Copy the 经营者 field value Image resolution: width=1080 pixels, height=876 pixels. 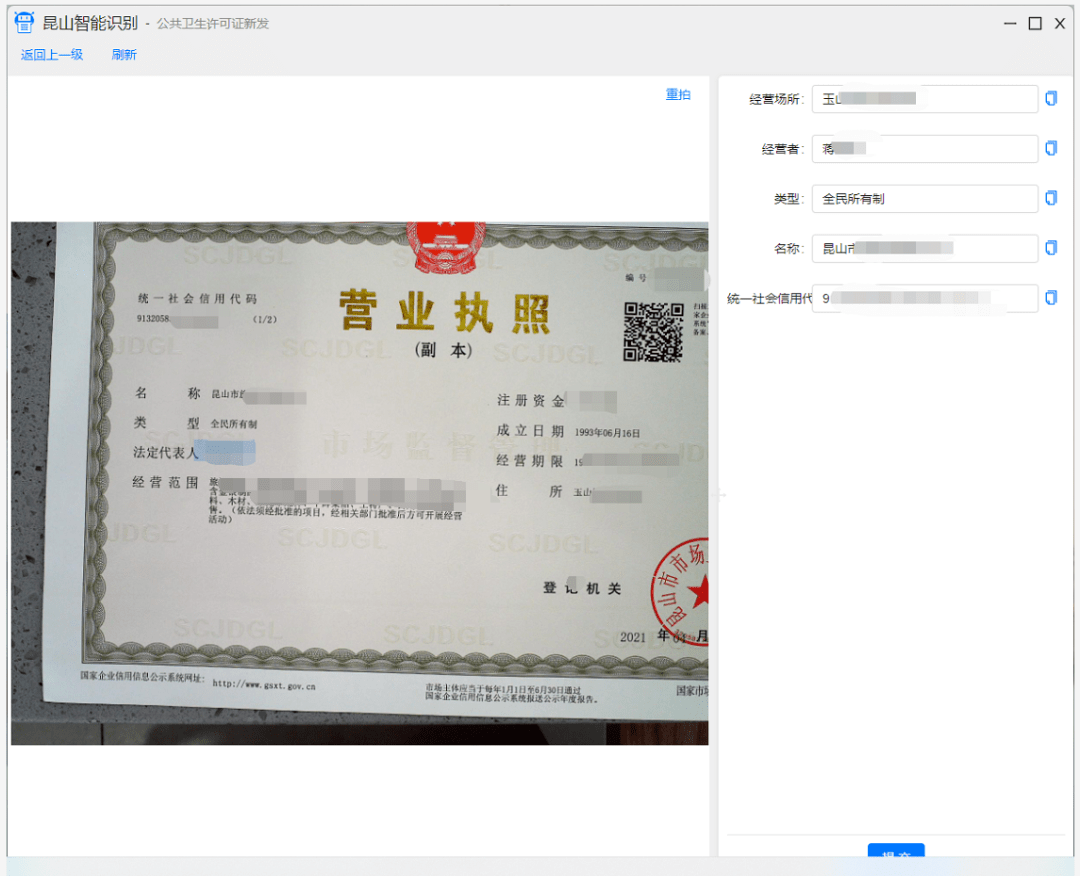coord(1051,148)
